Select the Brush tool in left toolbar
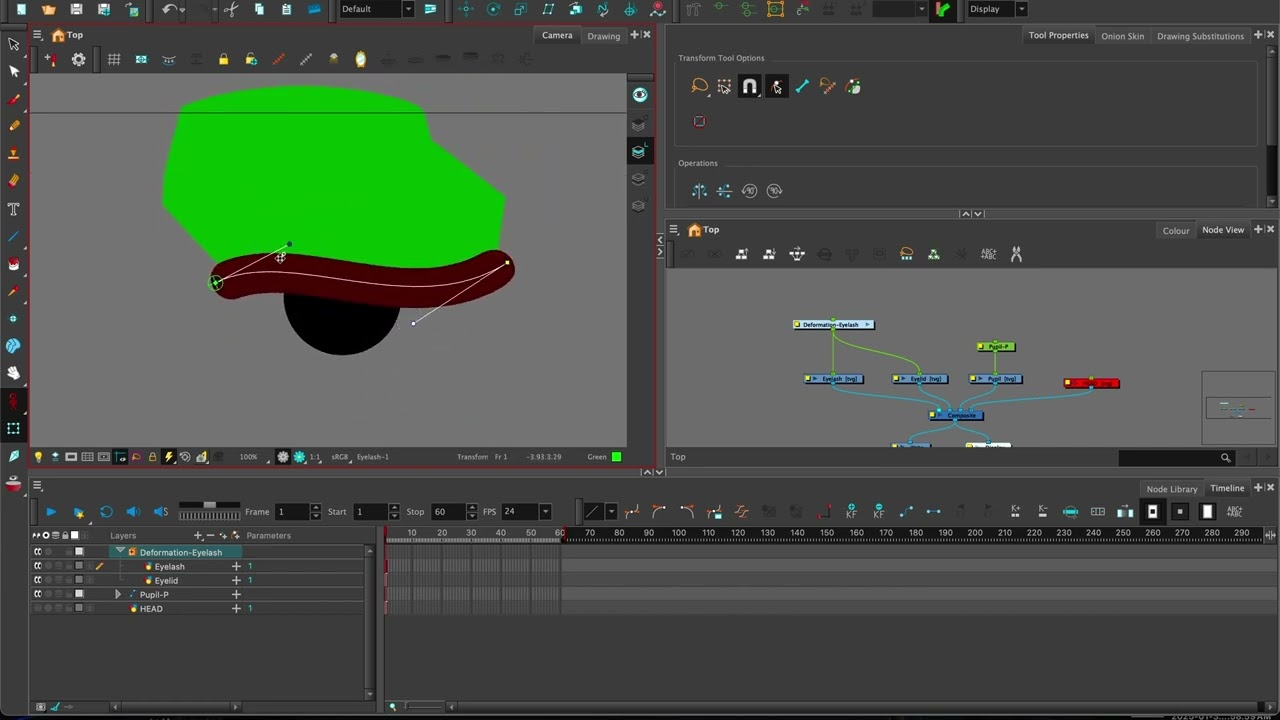This screenshot has height=720, width=1280. pos(14,99)
